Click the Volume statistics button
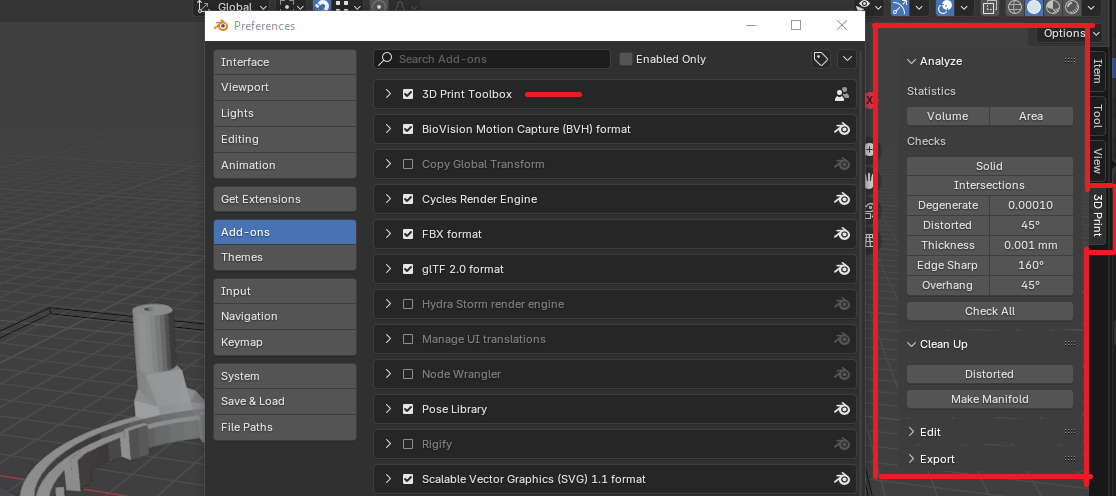The image size is (1116, 496). tap(947, 116)
